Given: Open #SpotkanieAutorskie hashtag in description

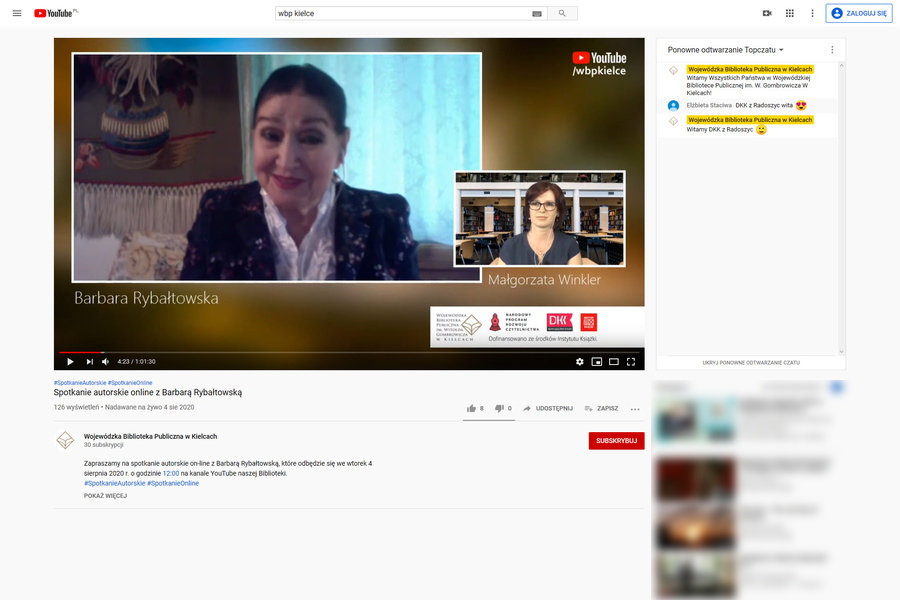Looking at the screenshot, I should [x=115, y=483].
